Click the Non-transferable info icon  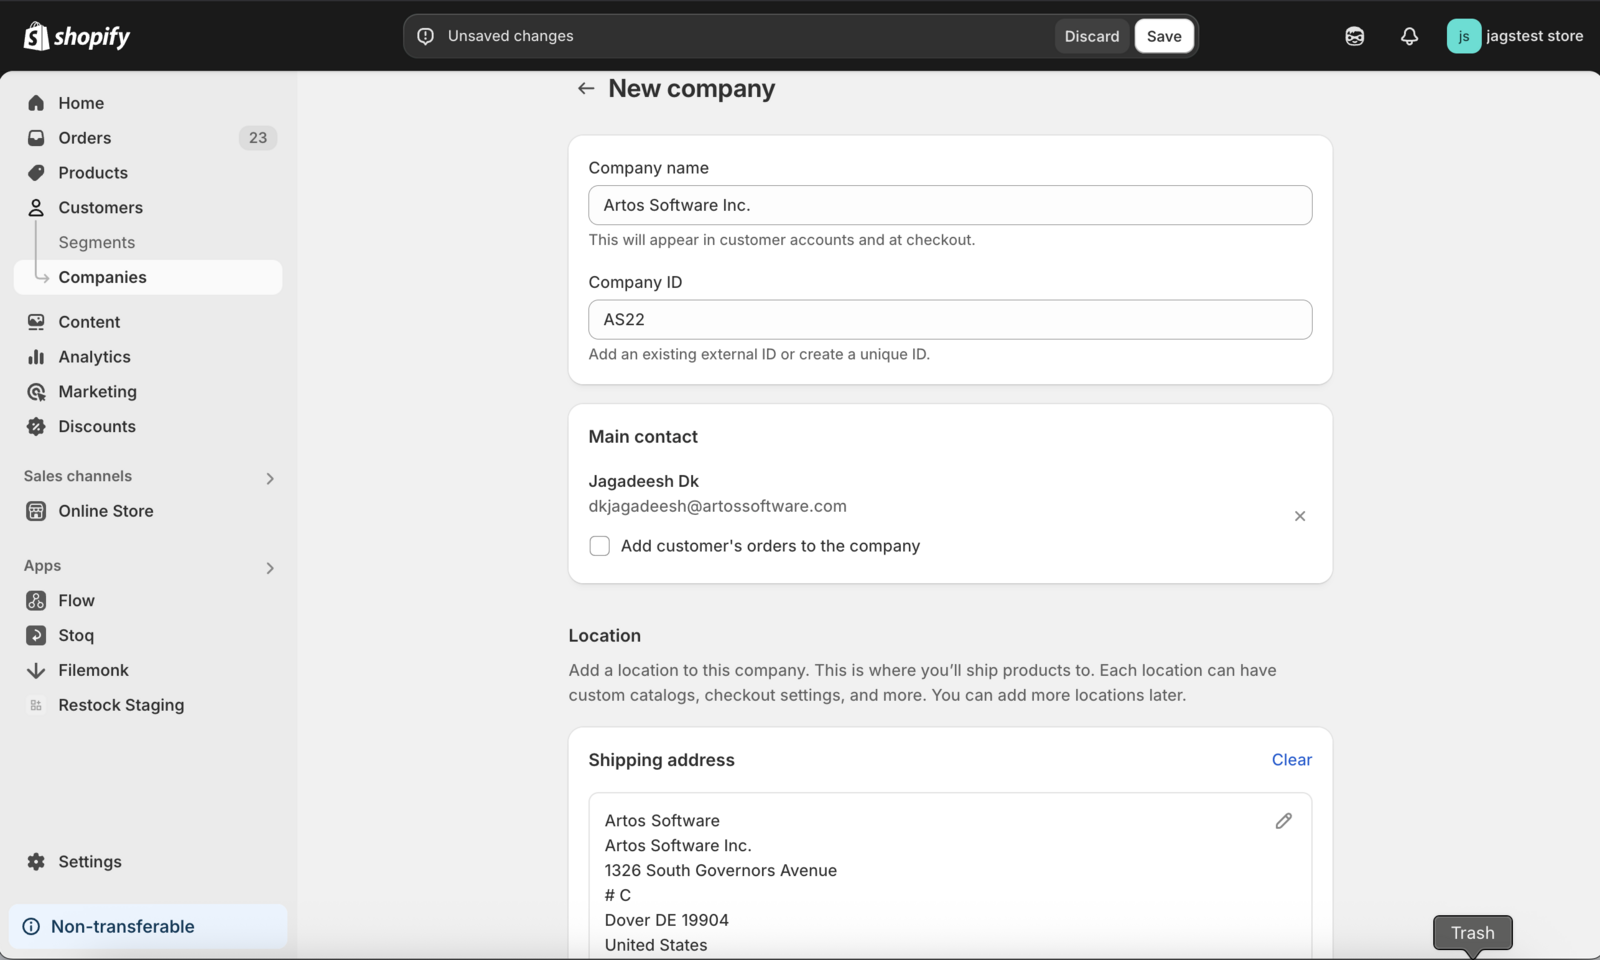click(31, 927)
